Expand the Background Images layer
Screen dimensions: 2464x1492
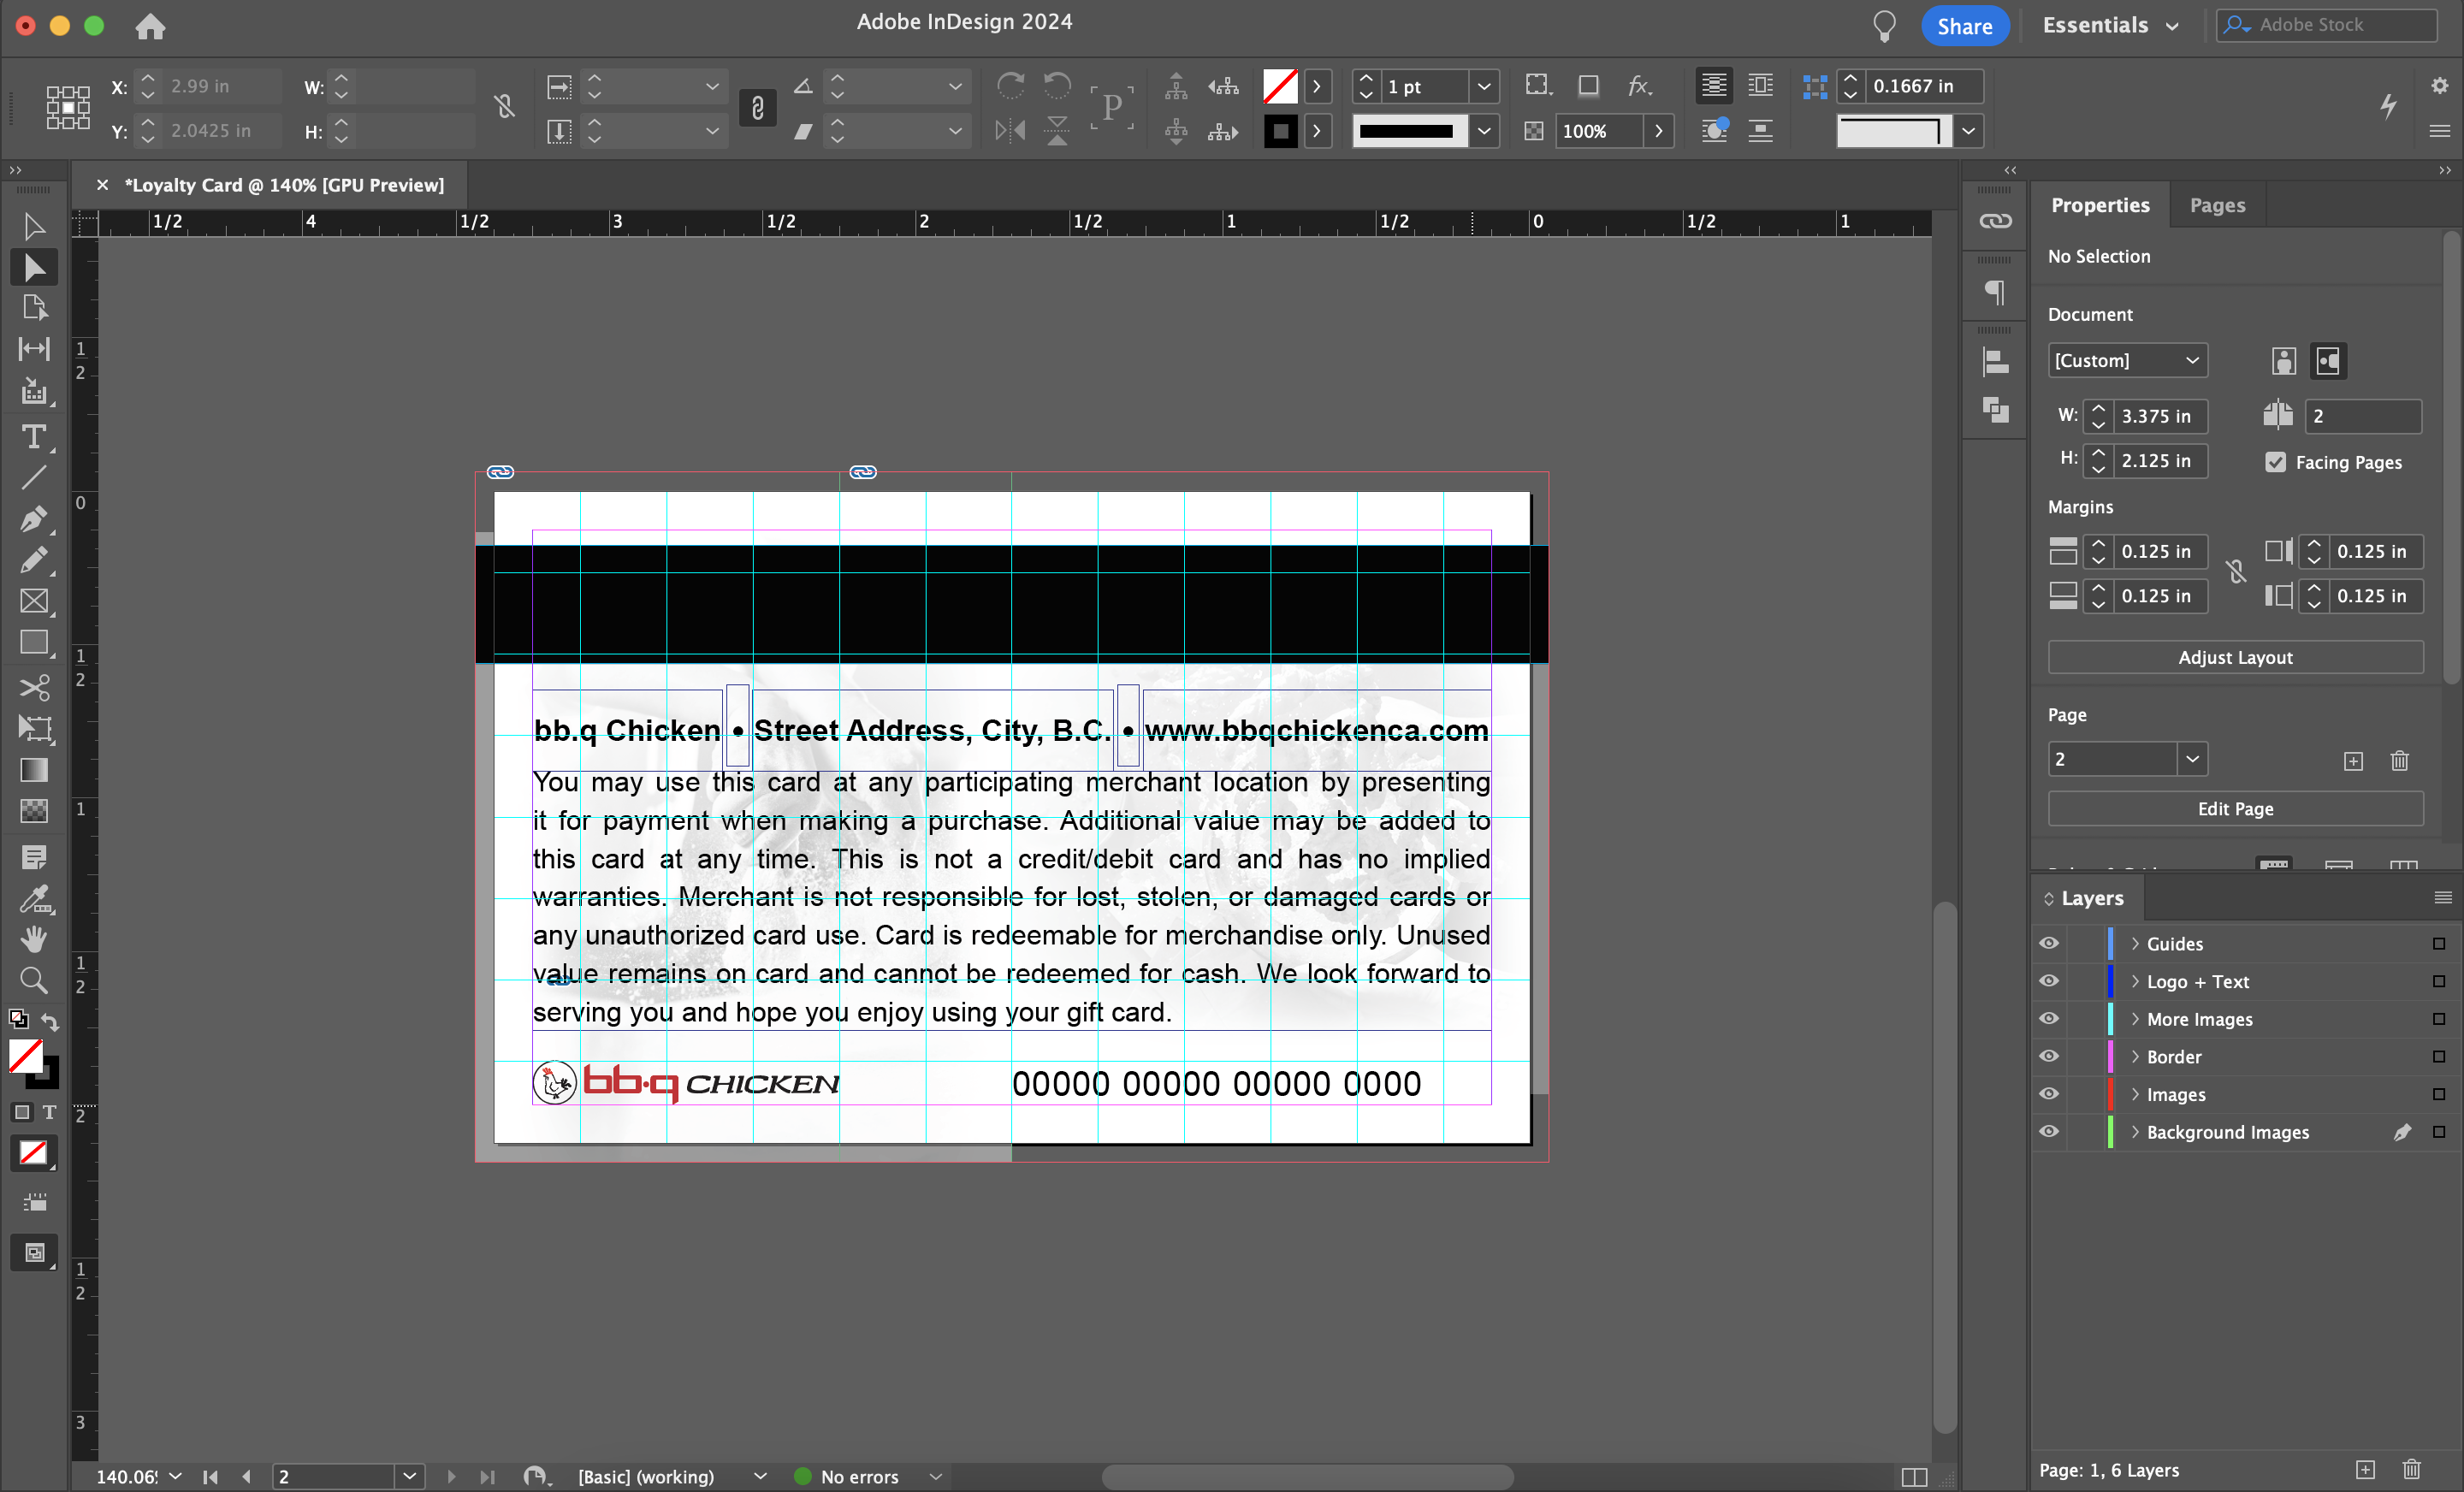click(x=2135, y=1131)
